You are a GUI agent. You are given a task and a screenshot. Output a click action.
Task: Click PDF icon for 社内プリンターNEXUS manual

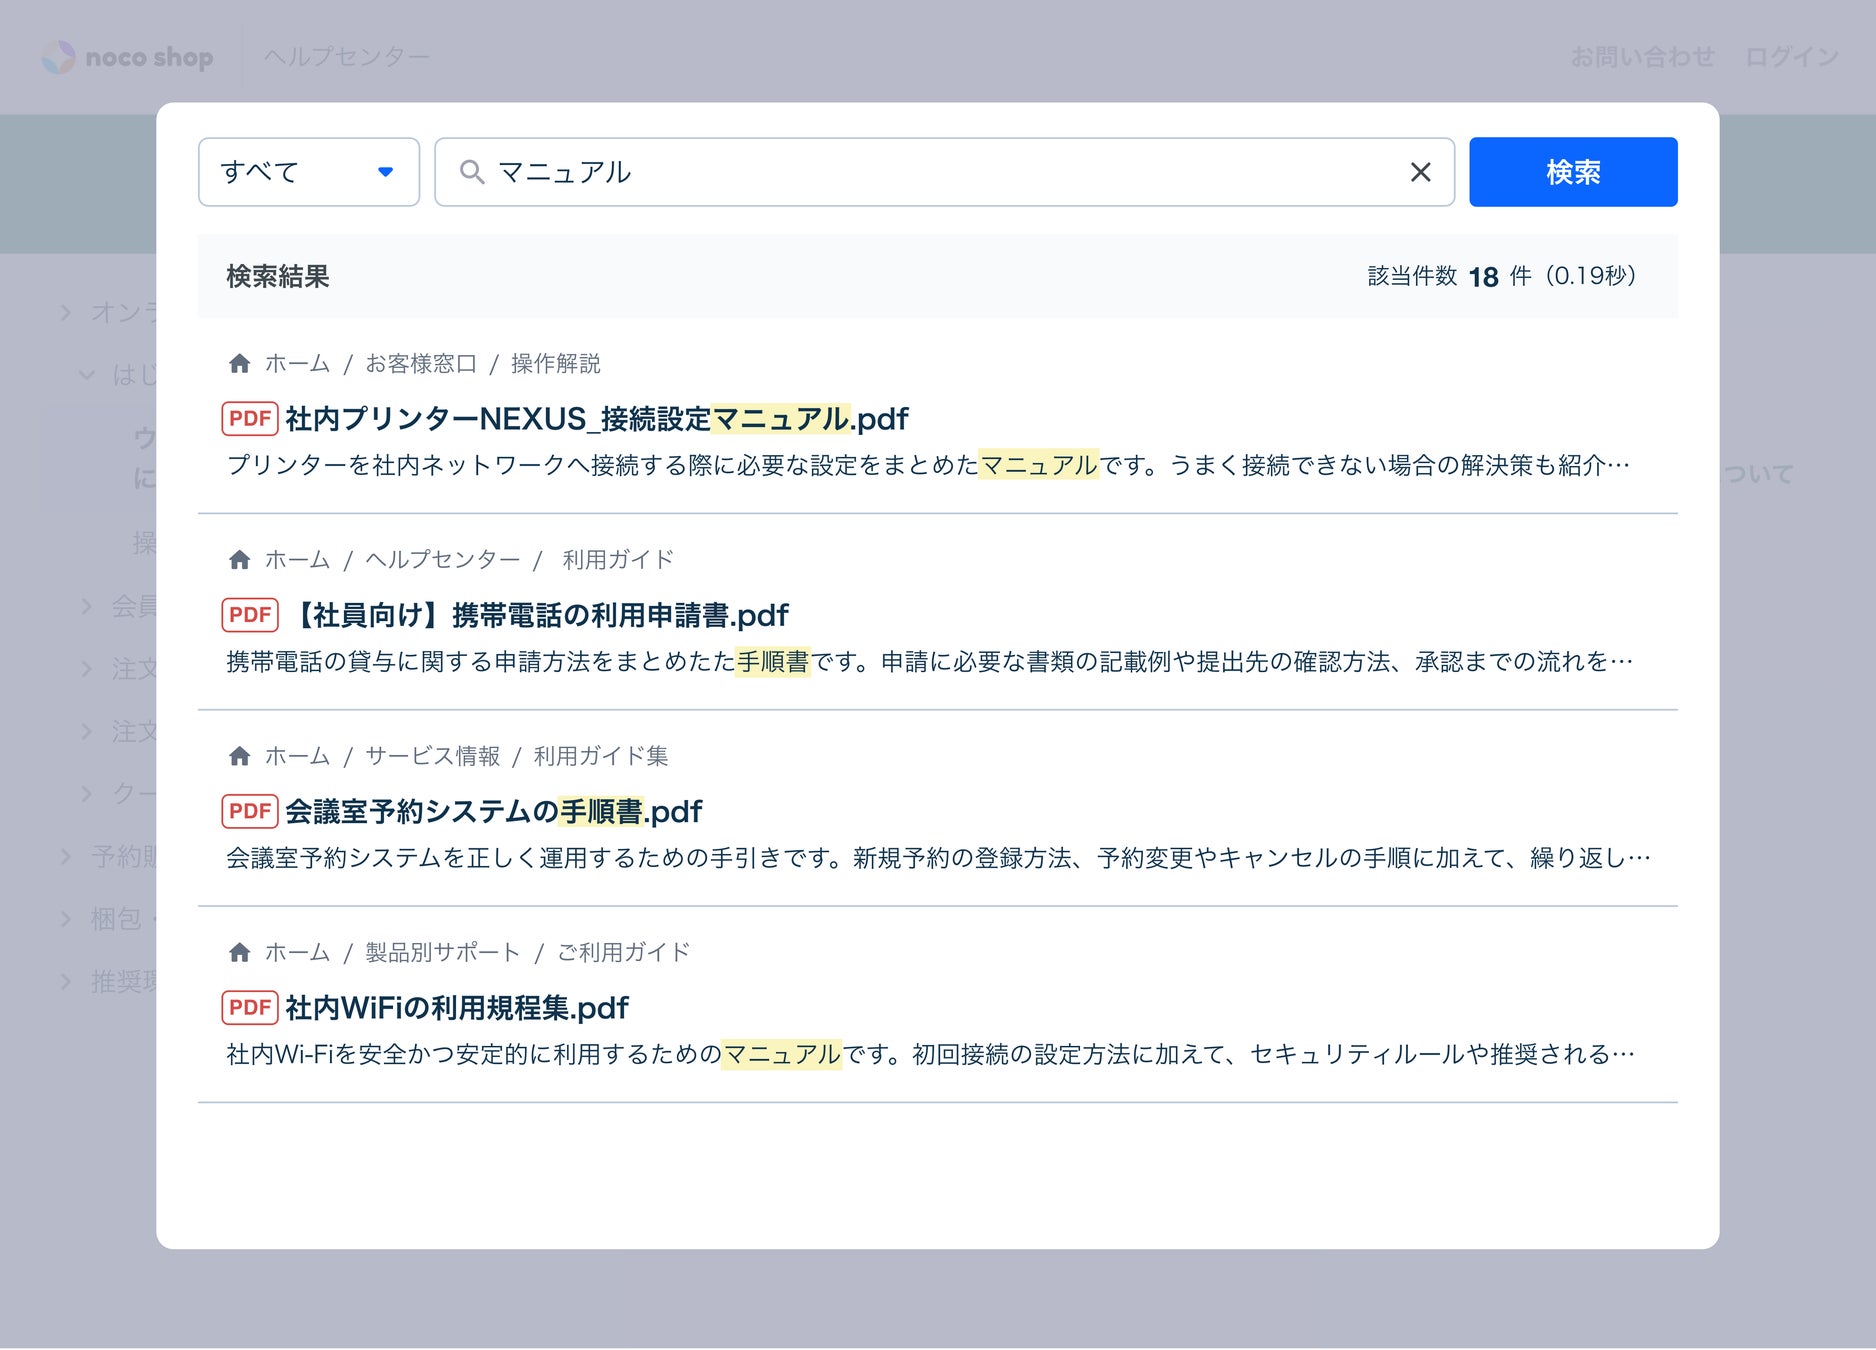249,418
